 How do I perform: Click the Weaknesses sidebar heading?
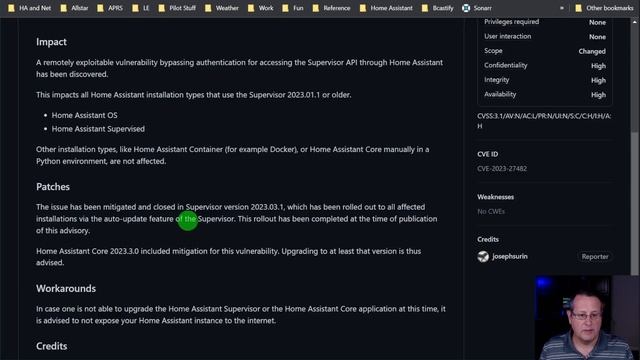coord(496,197)
